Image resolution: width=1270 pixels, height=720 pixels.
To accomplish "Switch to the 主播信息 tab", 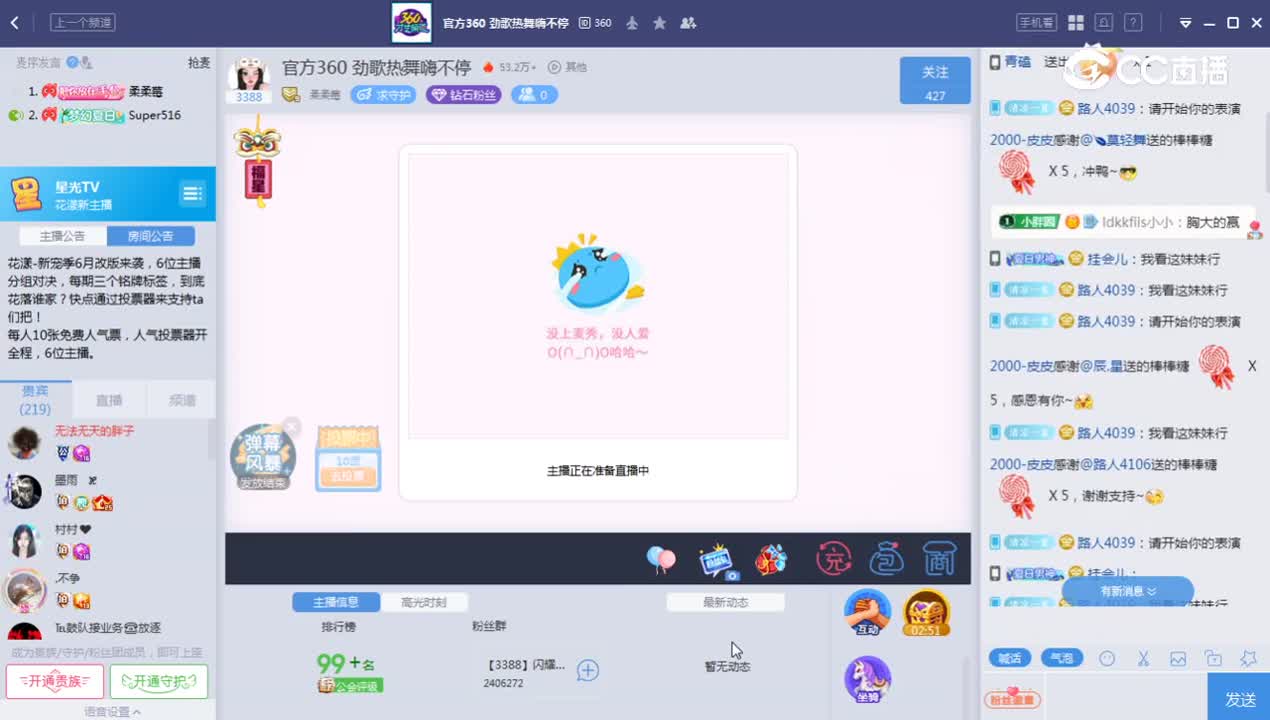I will tap(336, 602).
